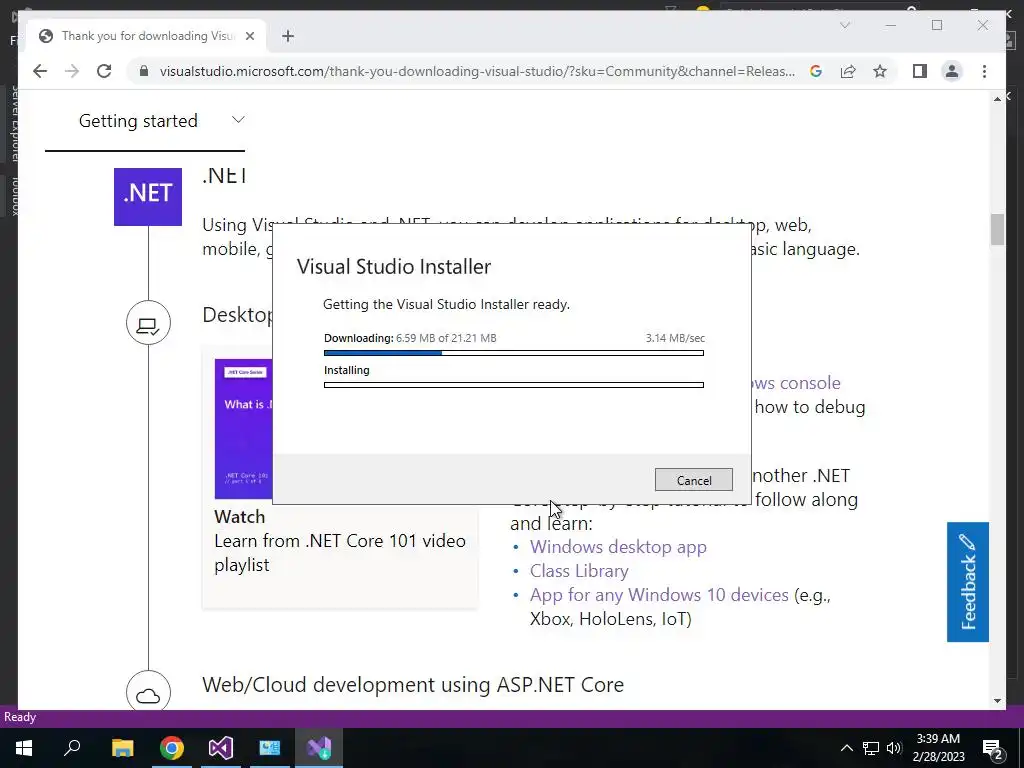
Task: Expand the Getting started dropdown
Action: (145, 121)
